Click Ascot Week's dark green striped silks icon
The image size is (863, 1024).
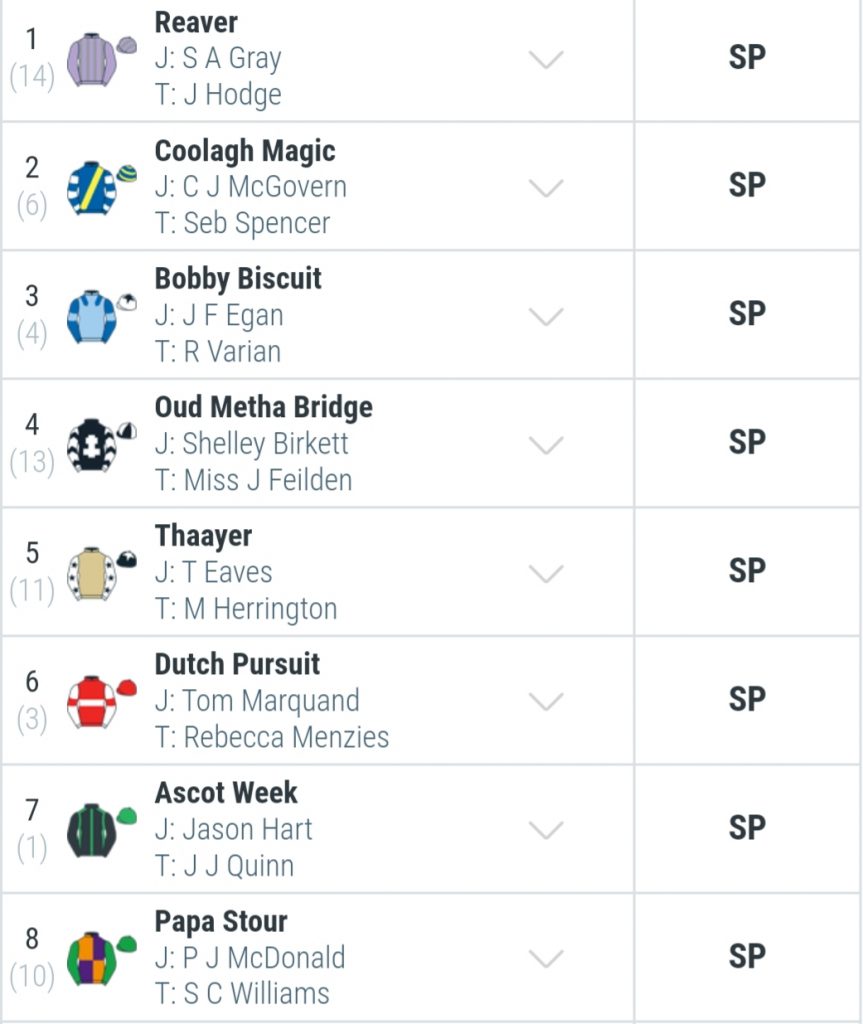pyautogui.click(x=101, y=831)
